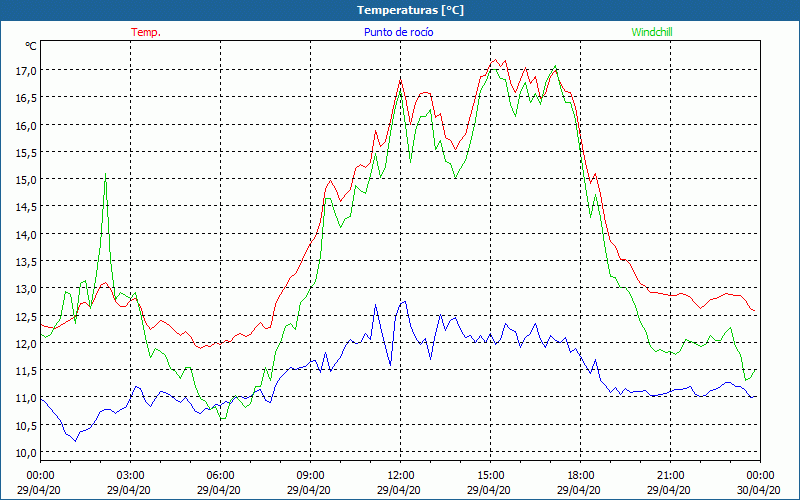Click the °C unit label on axis
Screen dimensions: 800x500
coord(31,46)
